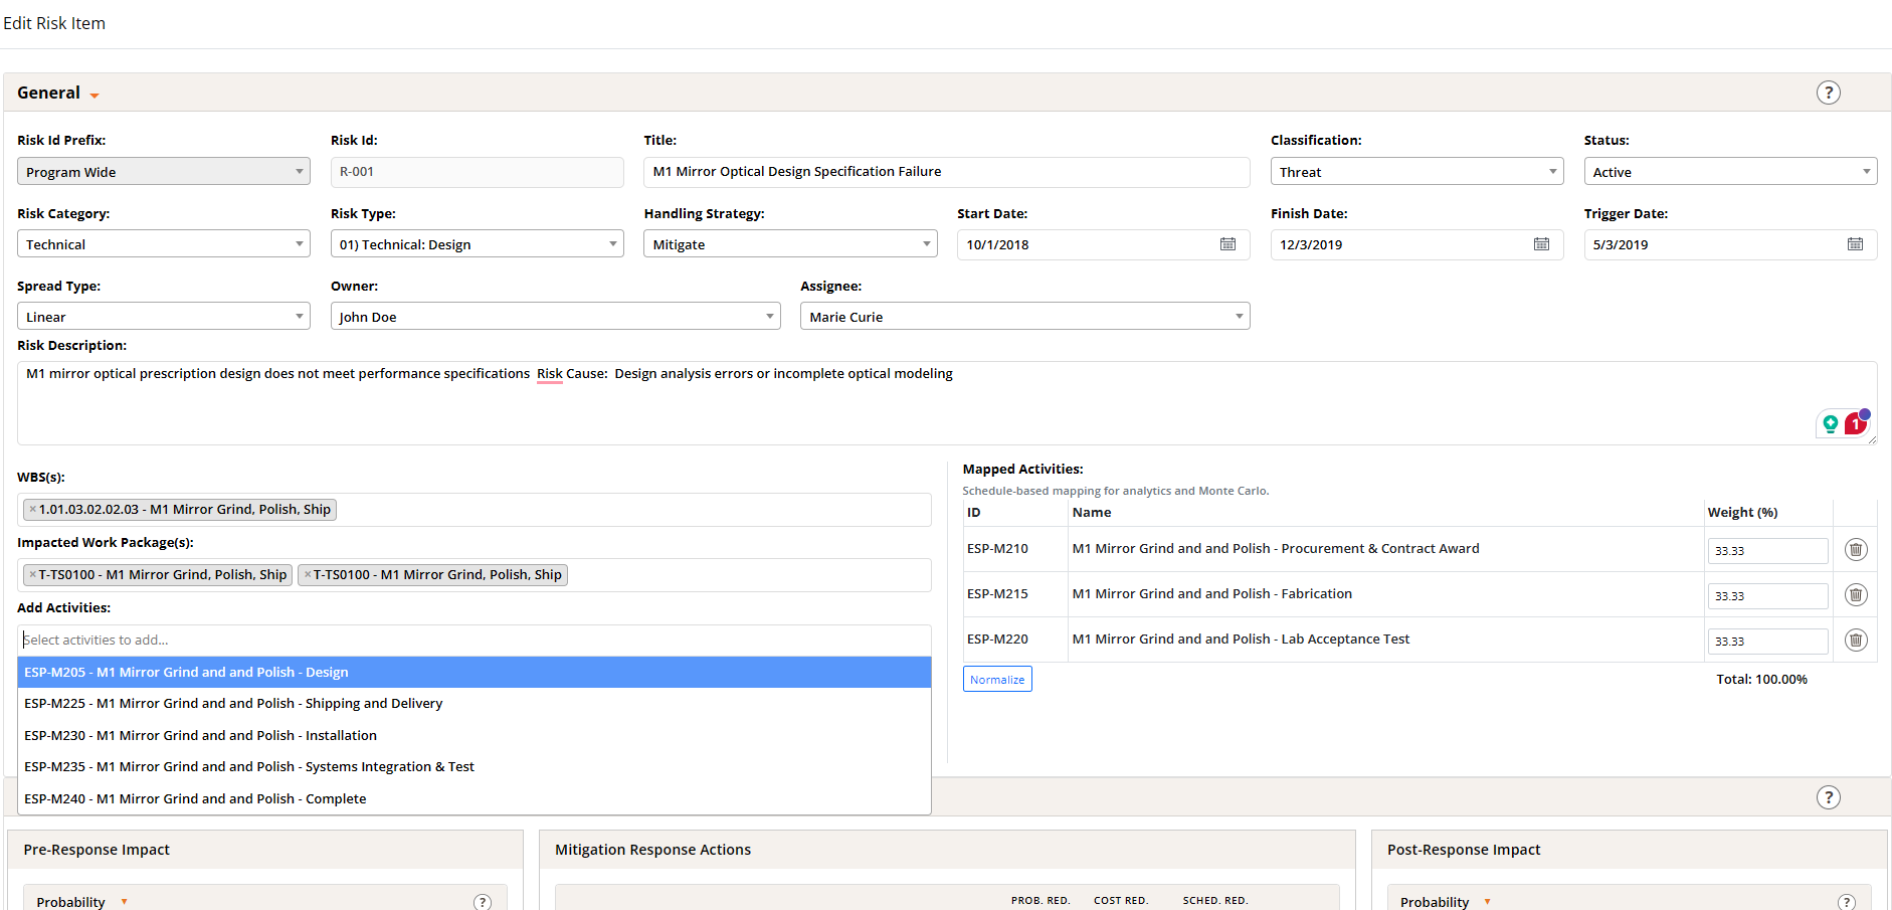The image size is (1892, 910).
Task: Open help icon above Post-Response Impact
Action: (x=1828, y=797)
